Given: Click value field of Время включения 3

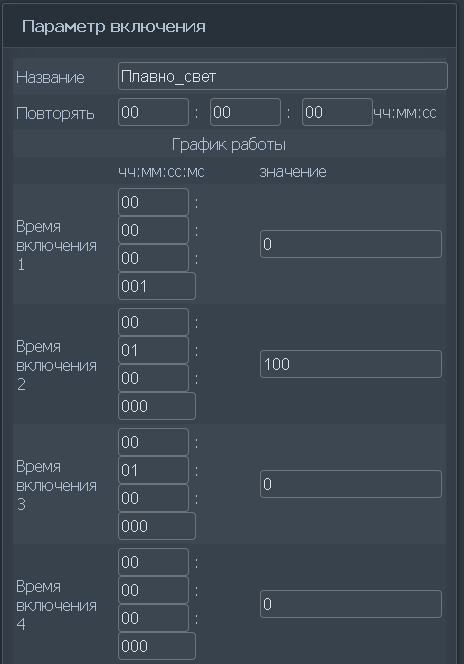Looking at the screenshot, I should click(x=351, y=484).
